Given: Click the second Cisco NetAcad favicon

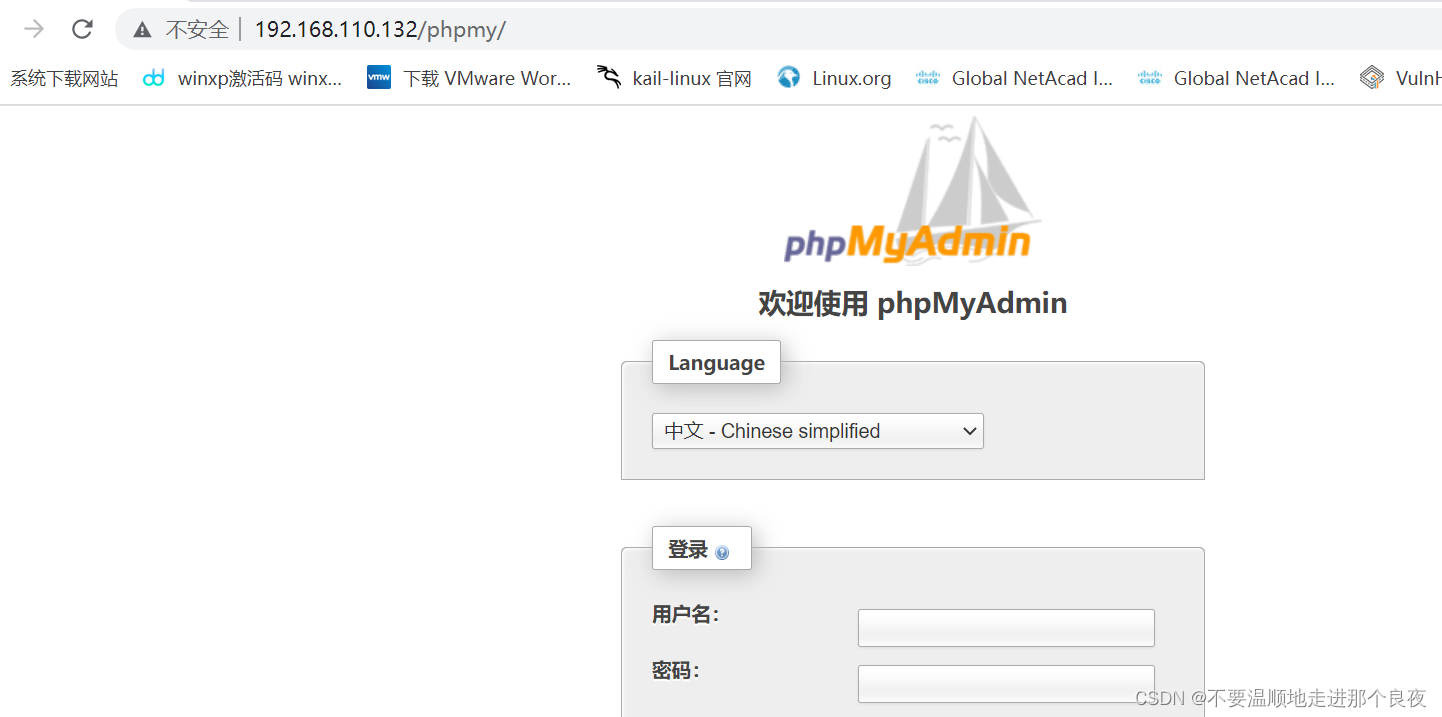Looking at the screenshot, I should tap(1150, 78).
